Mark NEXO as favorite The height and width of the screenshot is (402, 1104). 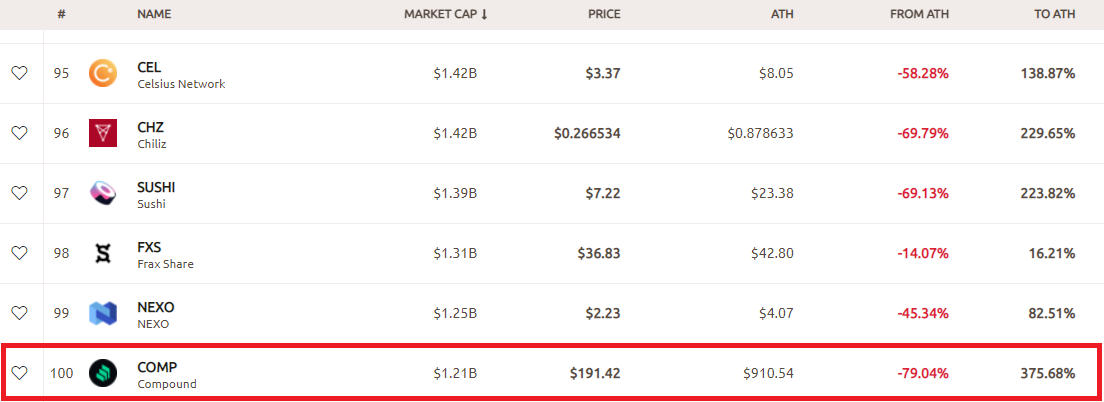(19, 313)
